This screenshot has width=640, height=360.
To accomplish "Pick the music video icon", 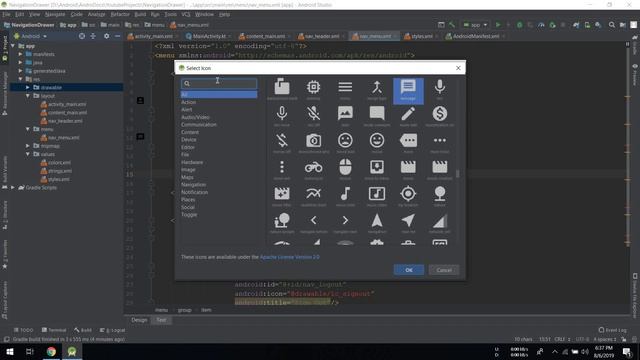I will pyautogui.click(x=377, y=194).
